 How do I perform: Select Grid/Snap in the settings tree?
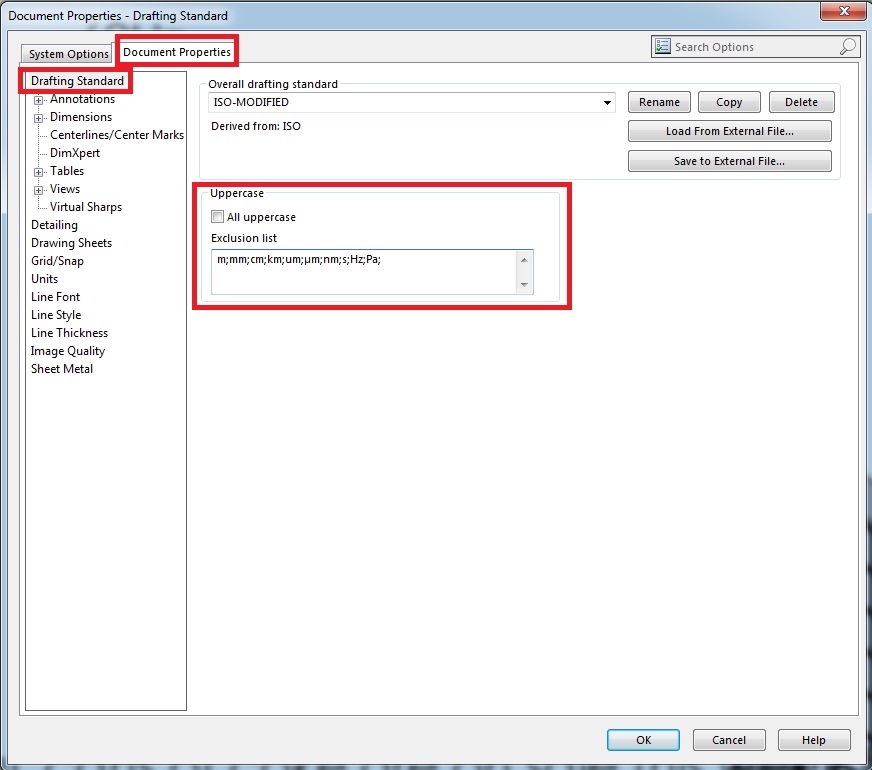point(57,261)
